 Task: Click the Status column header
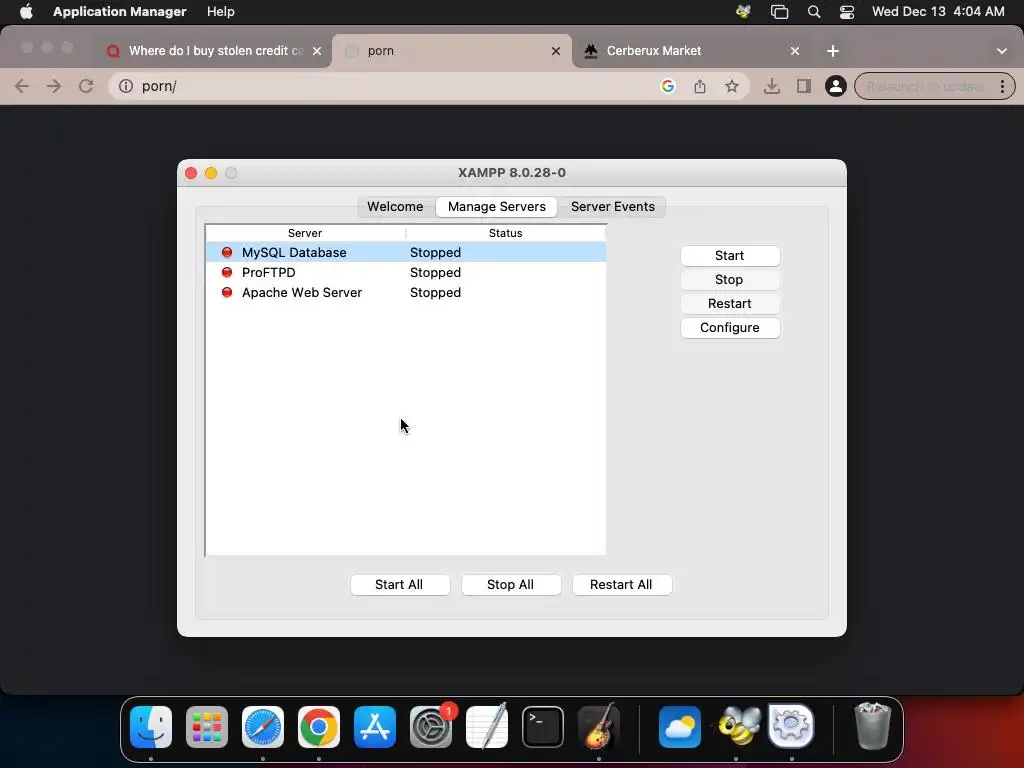(x=505, y=233)
